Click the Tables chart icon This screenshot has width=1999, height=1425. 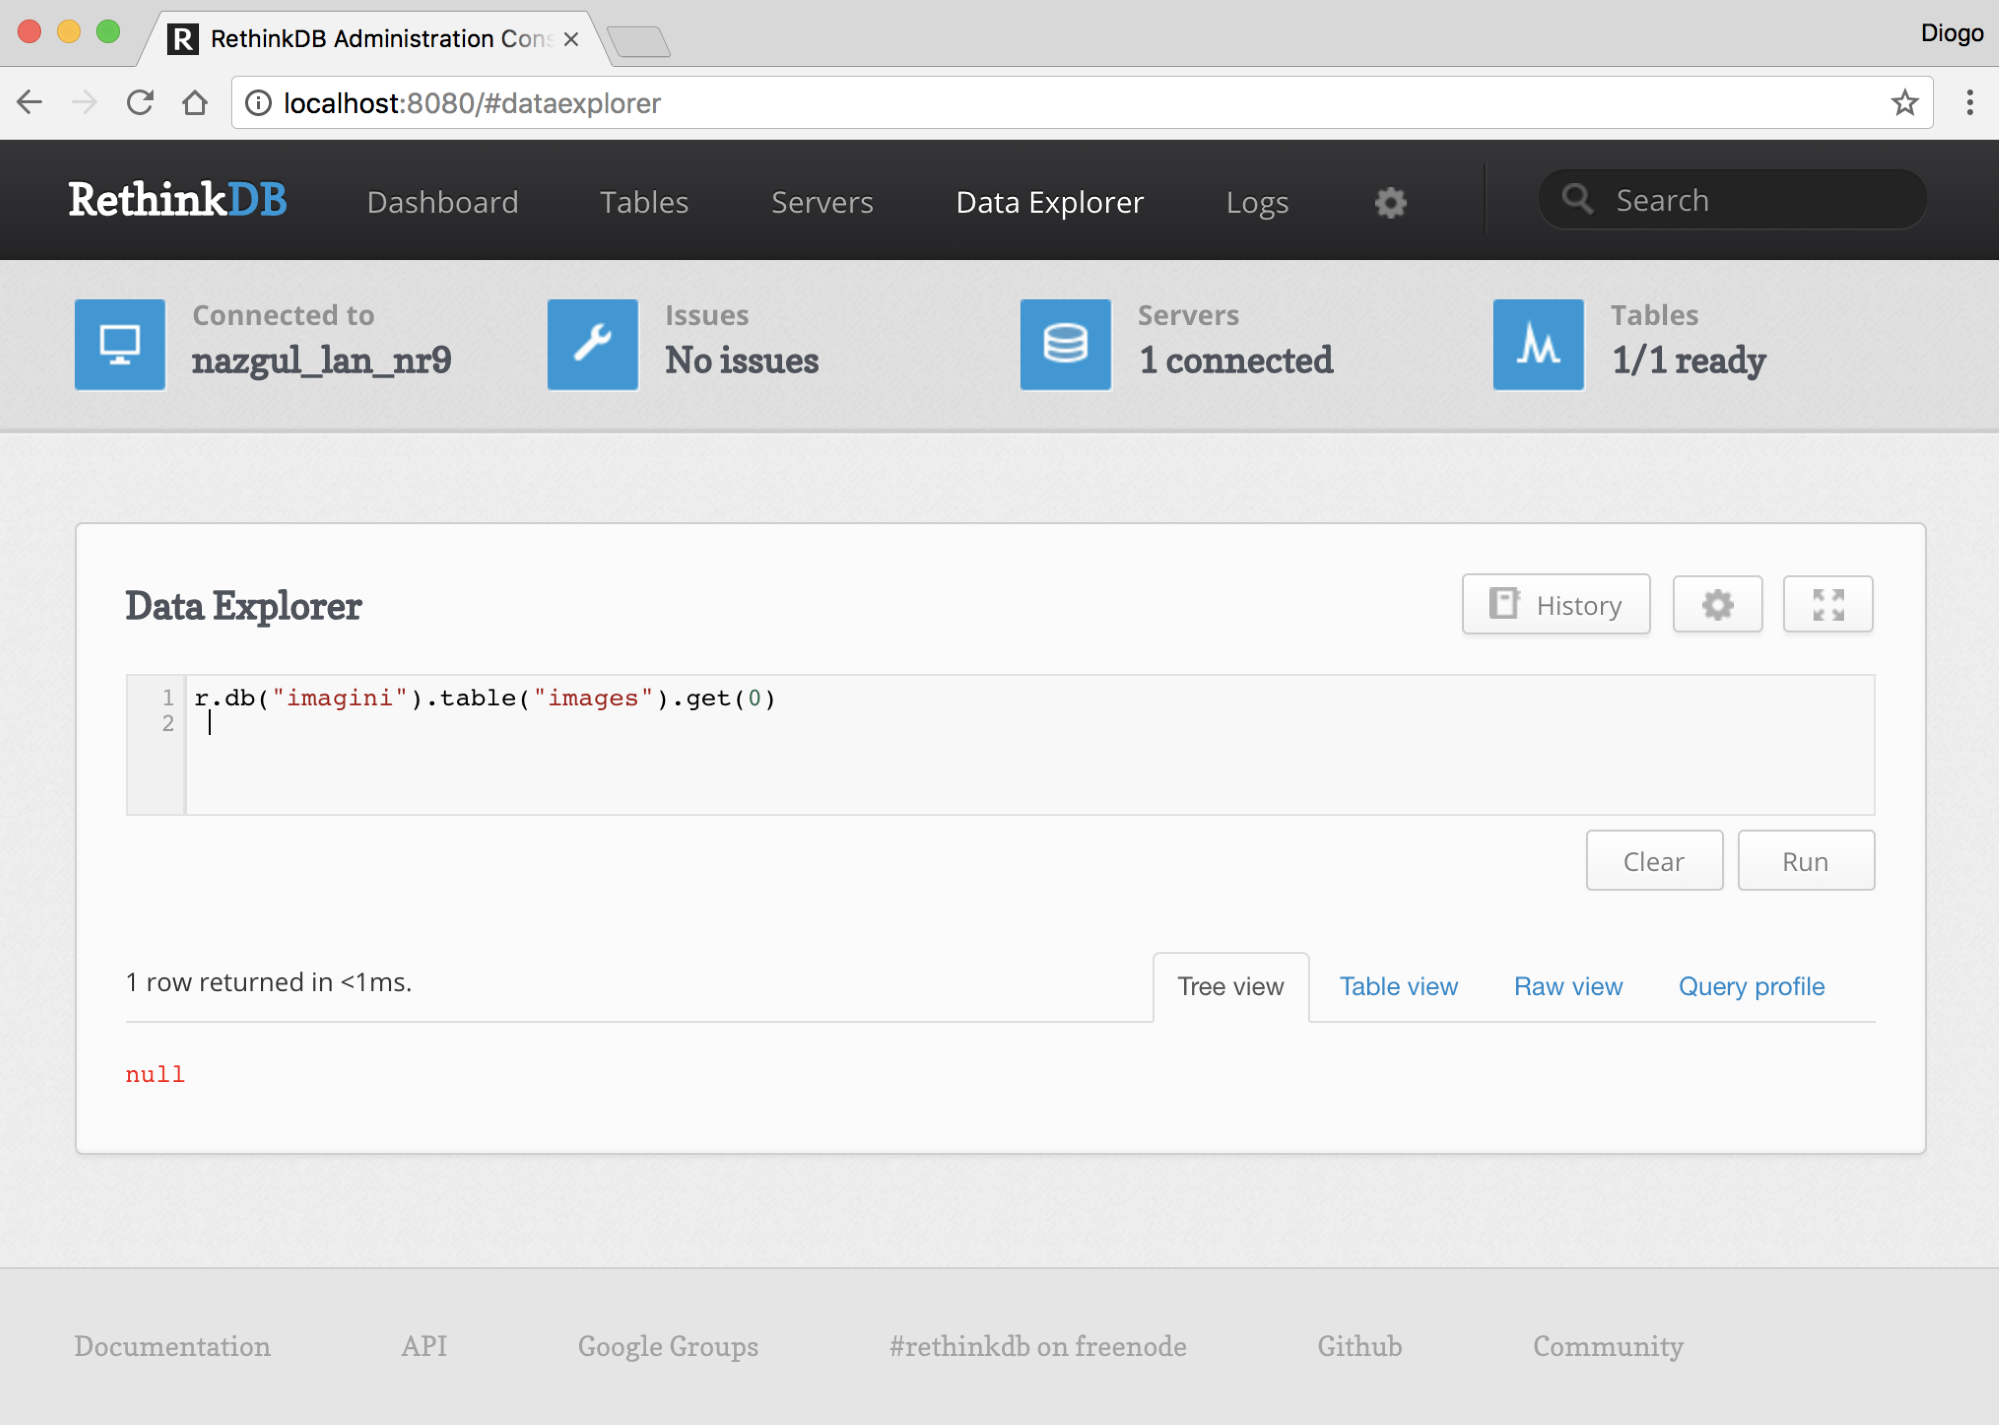tap(1537, 344)
